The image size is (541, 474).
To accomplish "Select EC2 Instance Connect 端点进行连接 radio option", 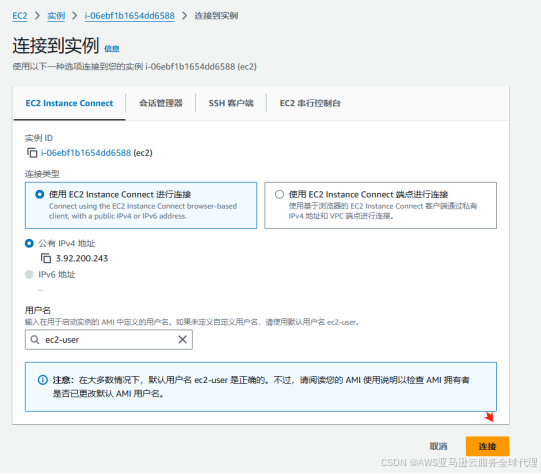I will [279, 194].
